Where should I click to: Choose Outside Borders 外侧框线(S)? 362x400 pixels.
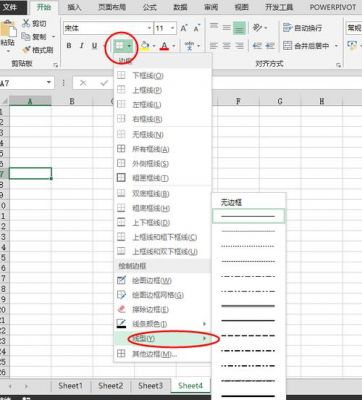pos(163,163)
